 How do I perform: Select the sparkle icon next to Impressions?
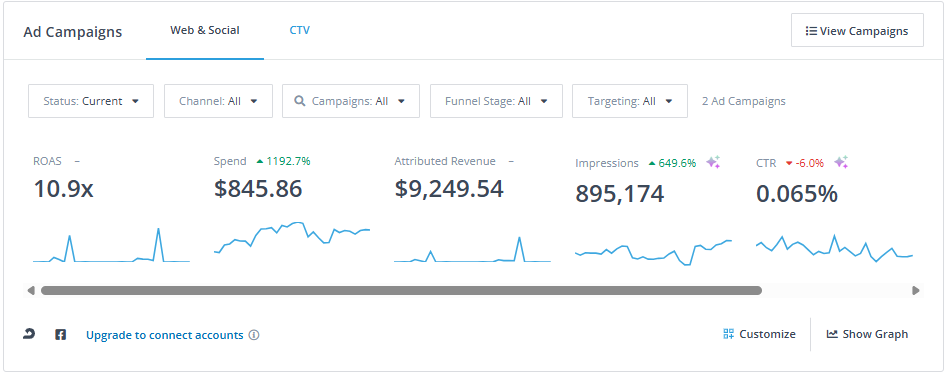713,162
